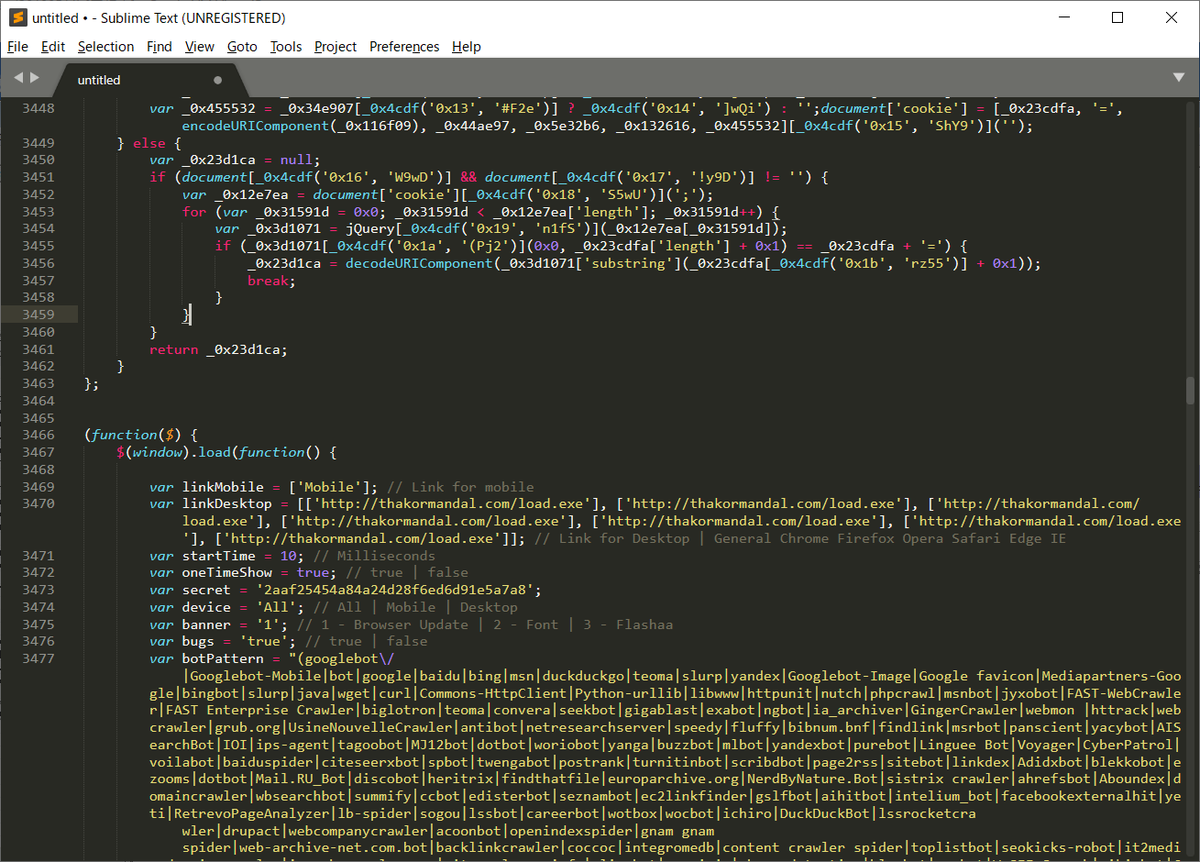Open the Tools menu
Screen dimensions: 1200x862
pos(286,46)
